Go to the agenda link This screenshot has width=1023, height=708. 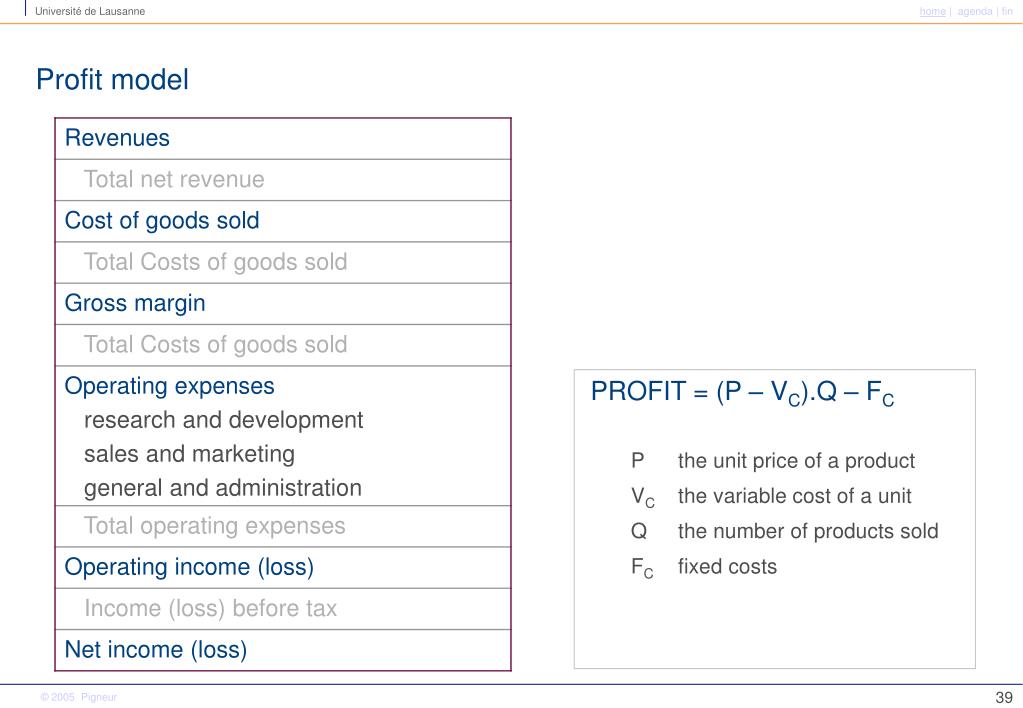pyautogui.click(x=975, y=11)
